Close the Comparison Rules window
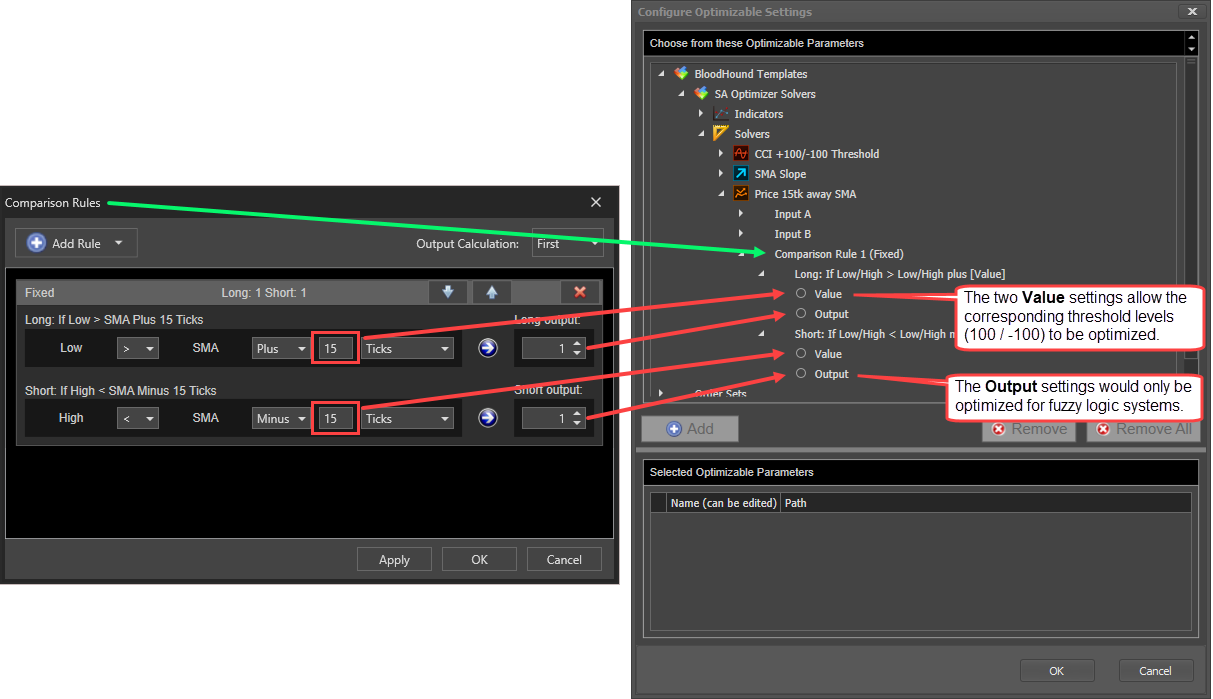Image resolution: width=1213 pixels, height=699 pixels. click(596, 202)
